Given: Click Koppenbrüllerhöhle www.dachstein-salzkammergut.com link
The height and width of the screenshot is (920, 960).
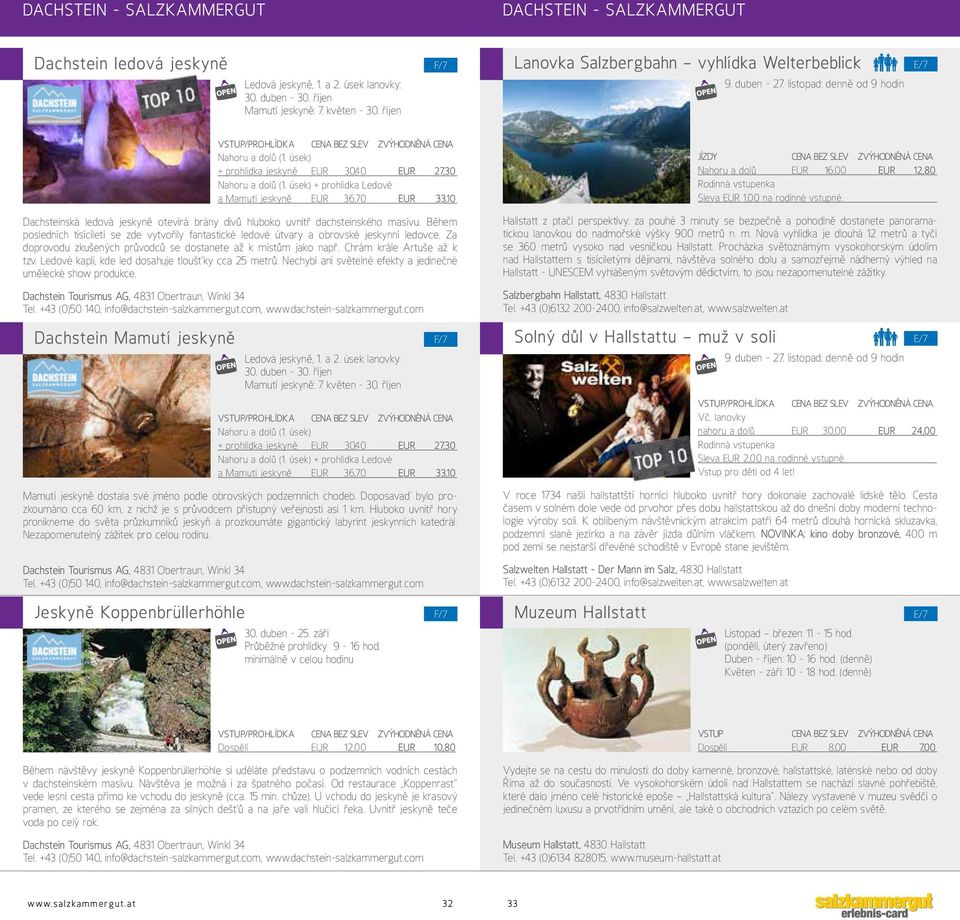Looking at the screenshot, I should point(345,858).
